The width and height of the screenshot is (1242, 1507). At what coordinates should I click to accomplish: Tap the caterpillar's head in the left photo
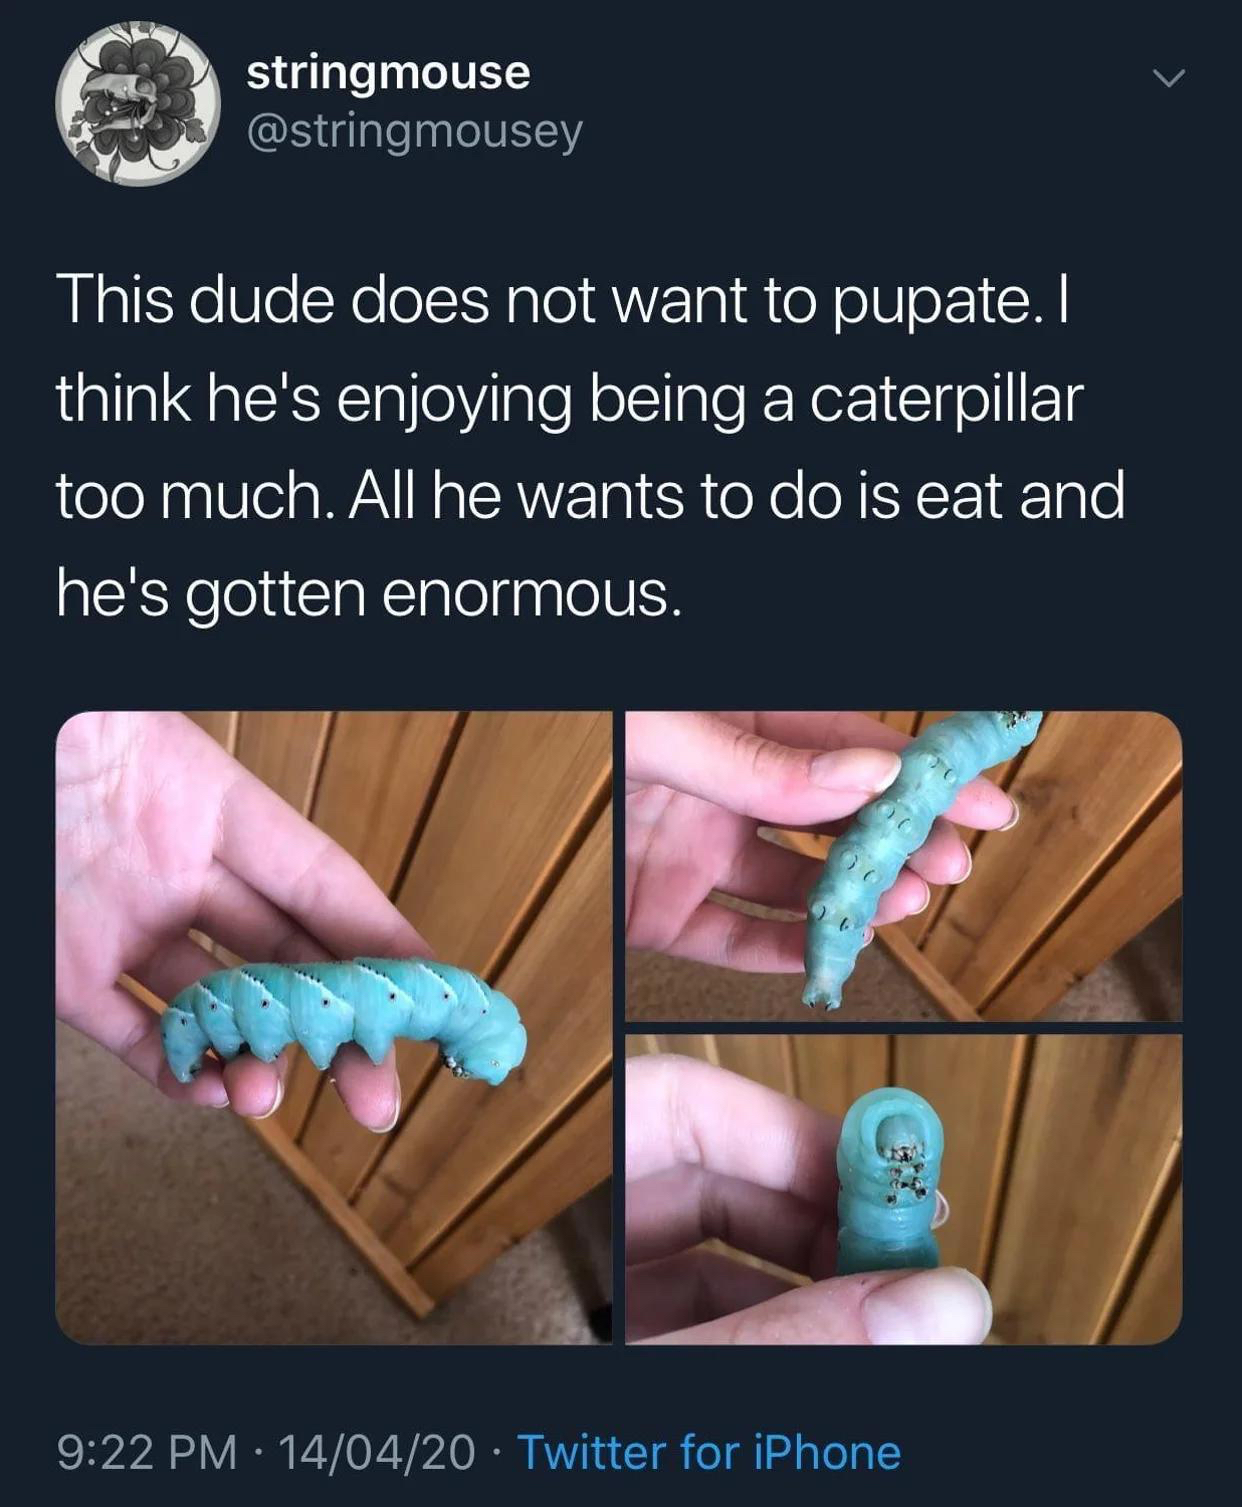[487, 1054]
